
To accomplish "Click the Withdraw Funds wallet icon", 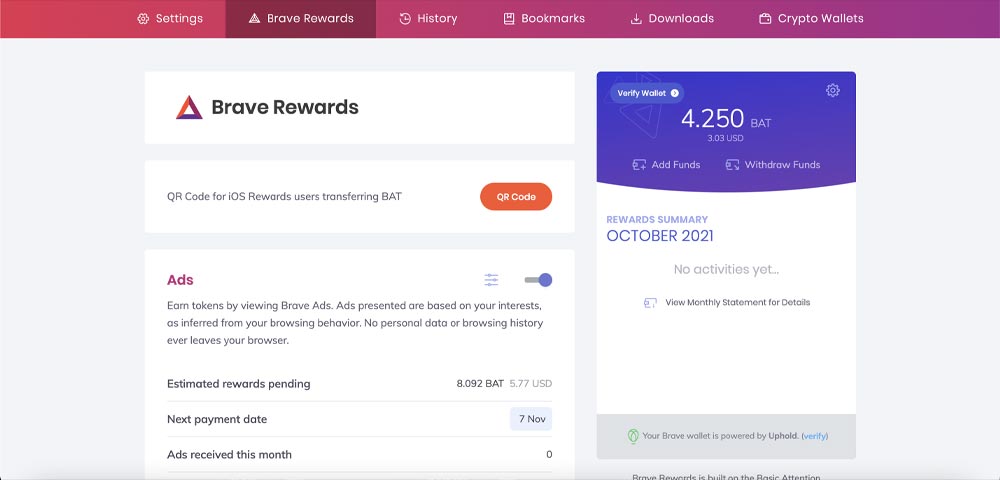I will tap(732, 164).
